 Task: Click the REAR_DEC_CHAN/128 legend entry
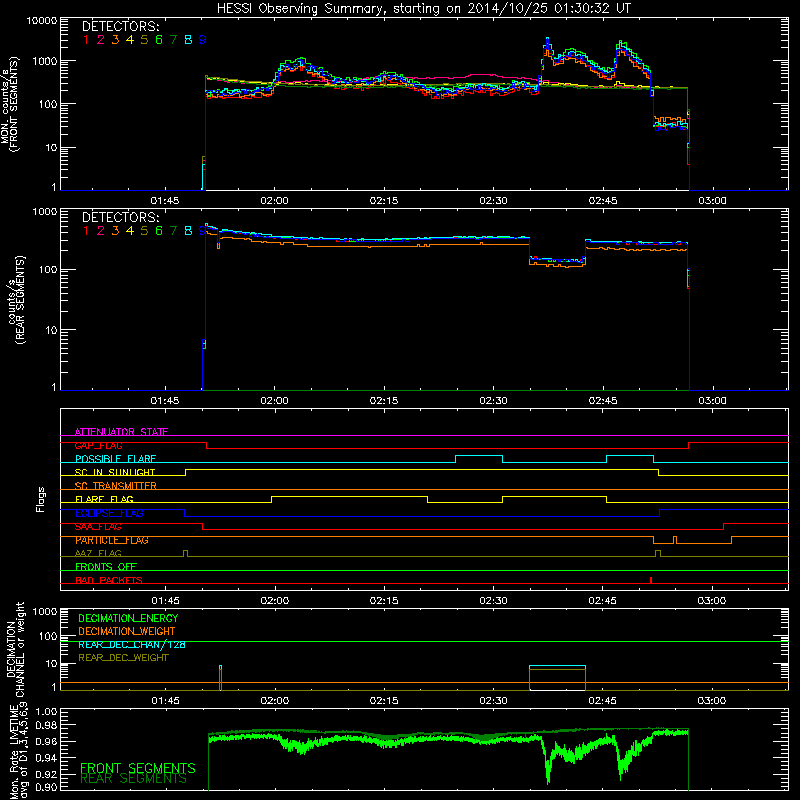pos(132,645)
